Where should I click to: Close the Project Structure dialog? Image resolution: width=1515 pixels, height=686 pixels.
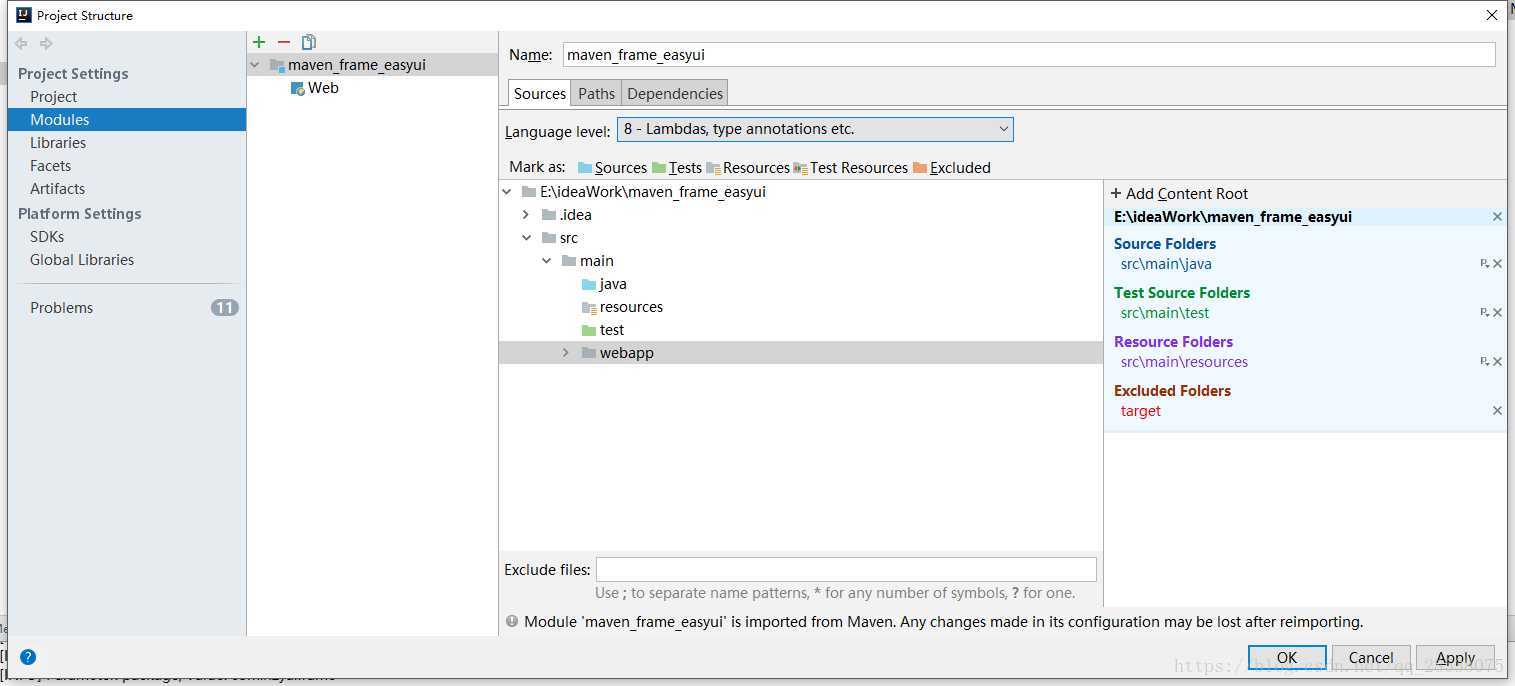click(1492, 15)
